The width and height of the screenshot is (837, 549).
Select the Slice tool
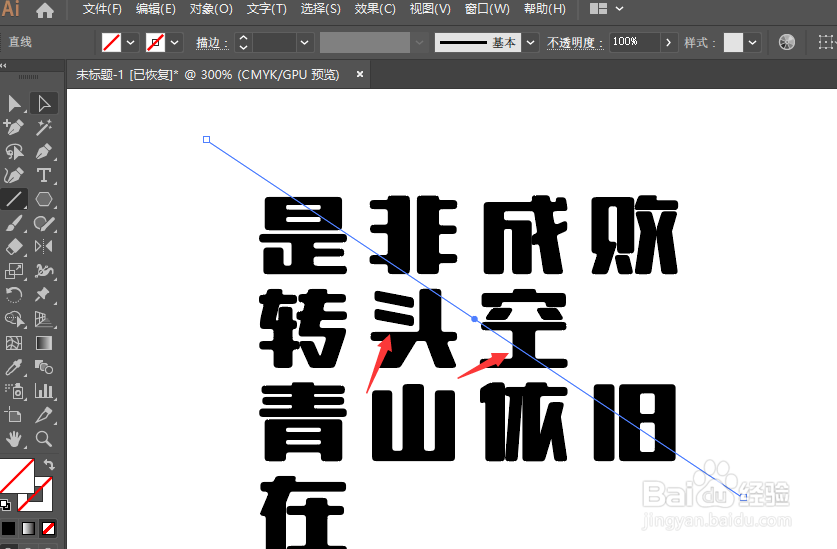coord(44,415)
